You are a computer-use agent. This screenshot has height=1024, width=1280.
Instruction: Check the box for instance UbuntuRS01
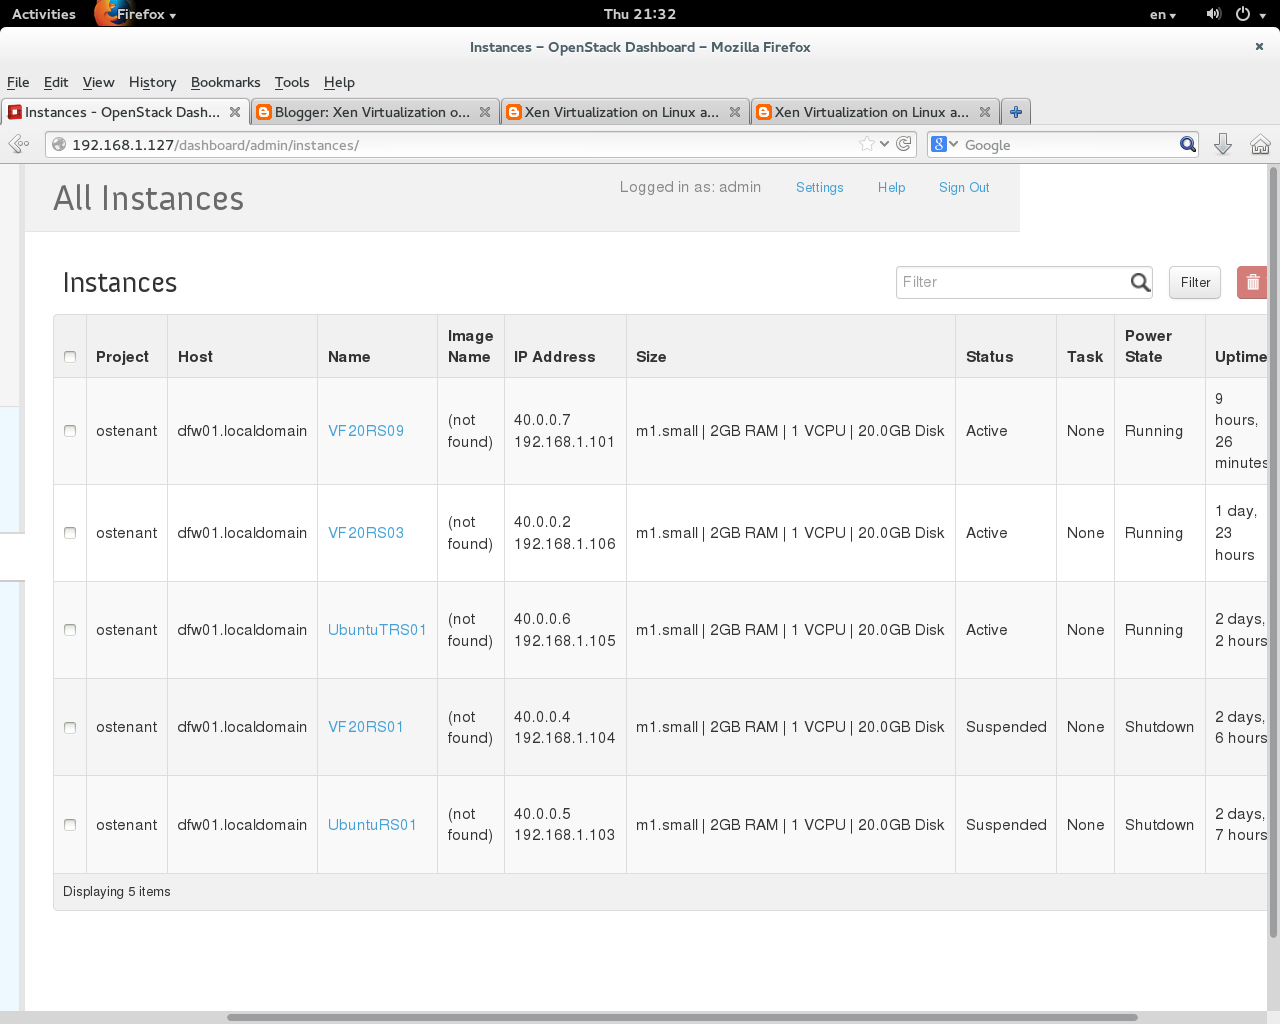tap(70, 825)
